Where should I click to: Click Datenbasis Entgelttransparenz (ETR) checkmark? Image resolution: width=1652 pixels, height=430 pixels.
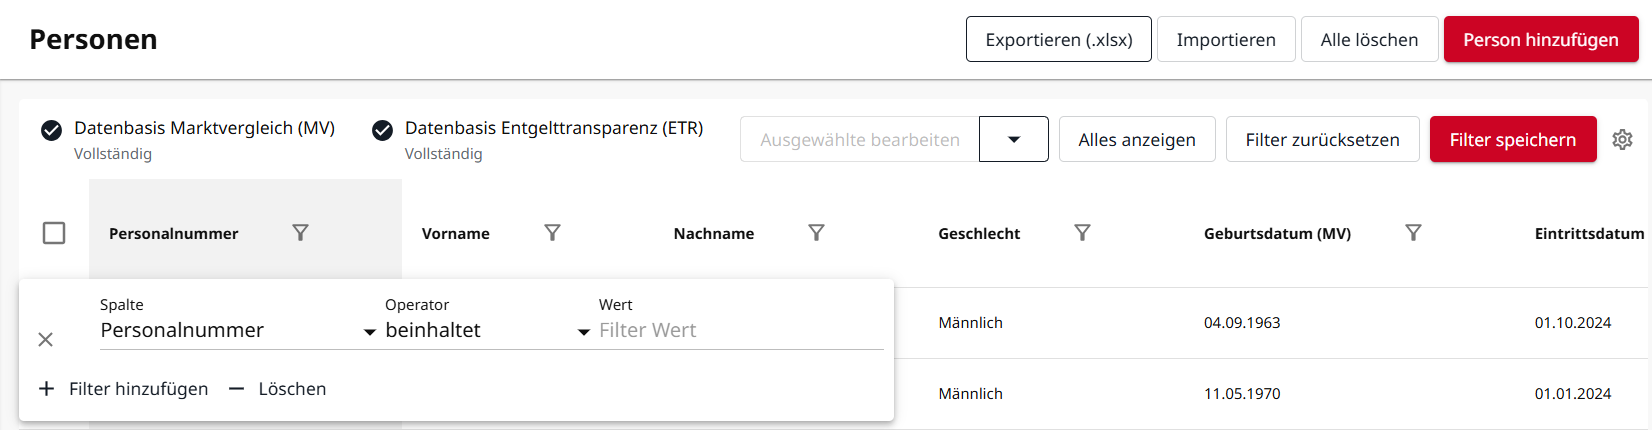[382, 130]
